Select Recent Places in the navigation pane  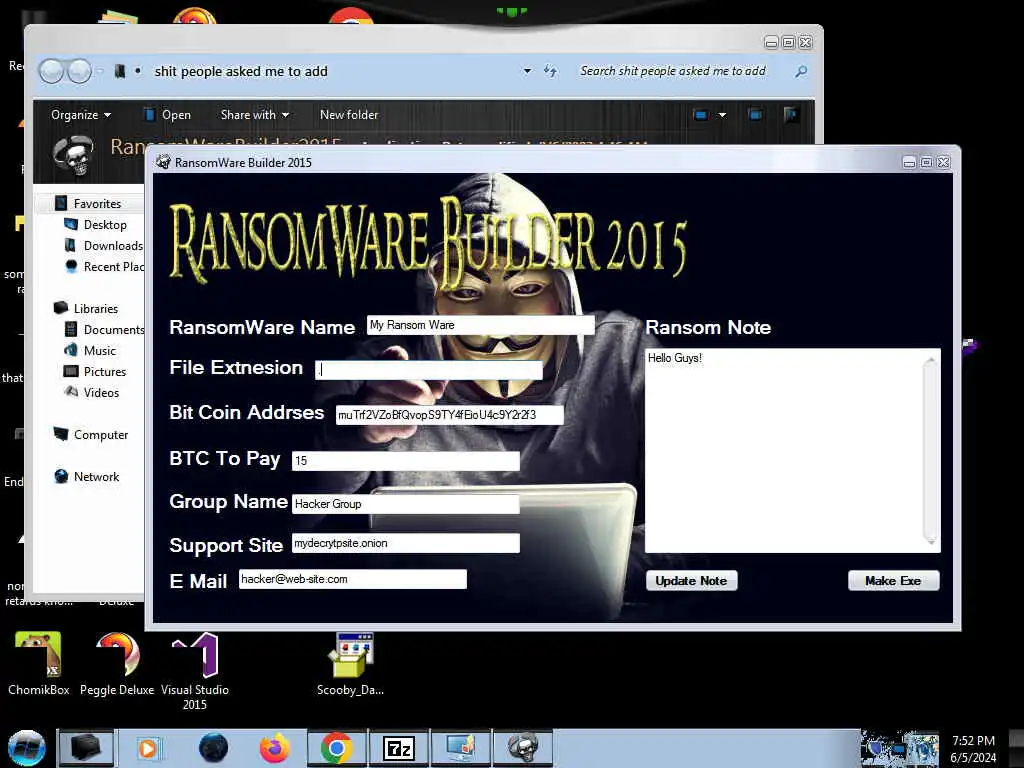click(x=114, y=266)
